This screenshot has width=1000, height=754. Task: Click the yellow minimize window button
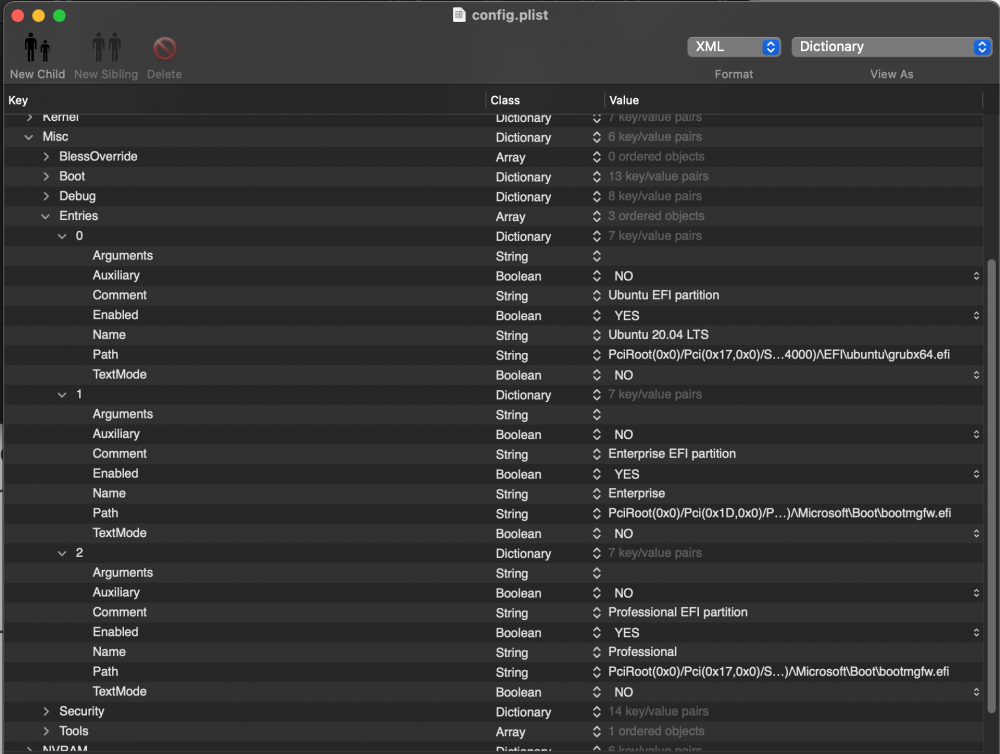tap(38, 15)
